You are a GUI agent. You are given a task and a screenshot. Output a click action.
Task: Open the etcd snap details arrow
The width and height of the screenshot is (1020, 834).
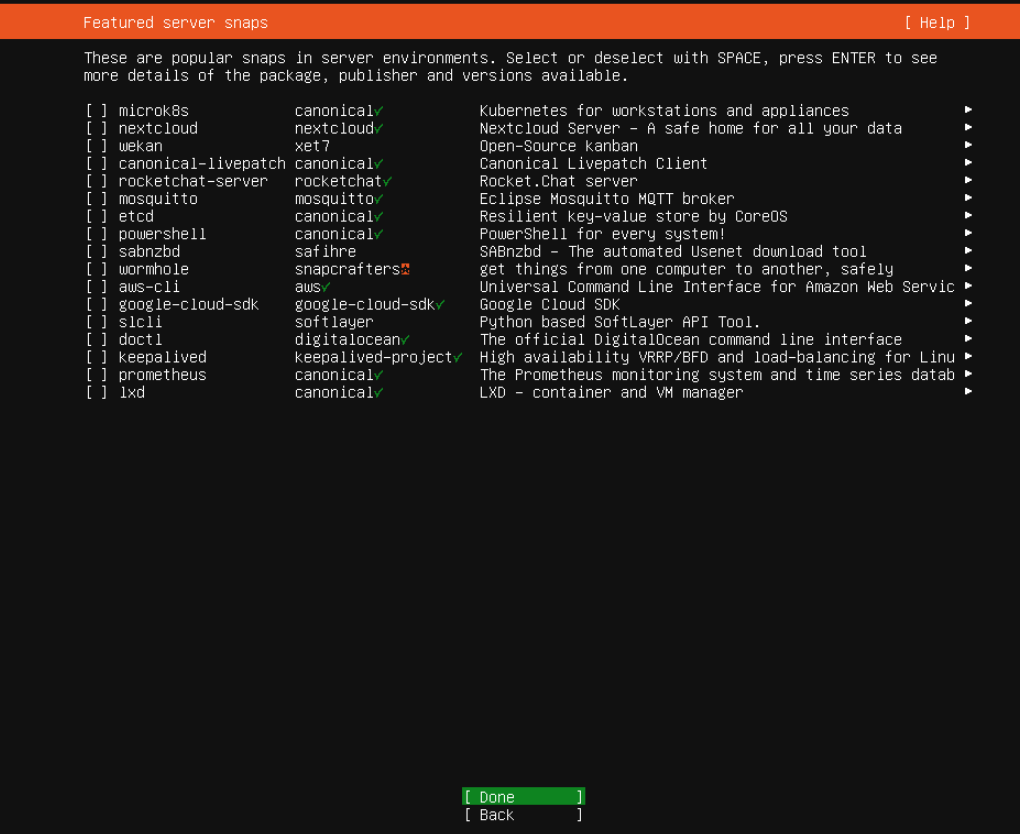(x=966, y=216)
